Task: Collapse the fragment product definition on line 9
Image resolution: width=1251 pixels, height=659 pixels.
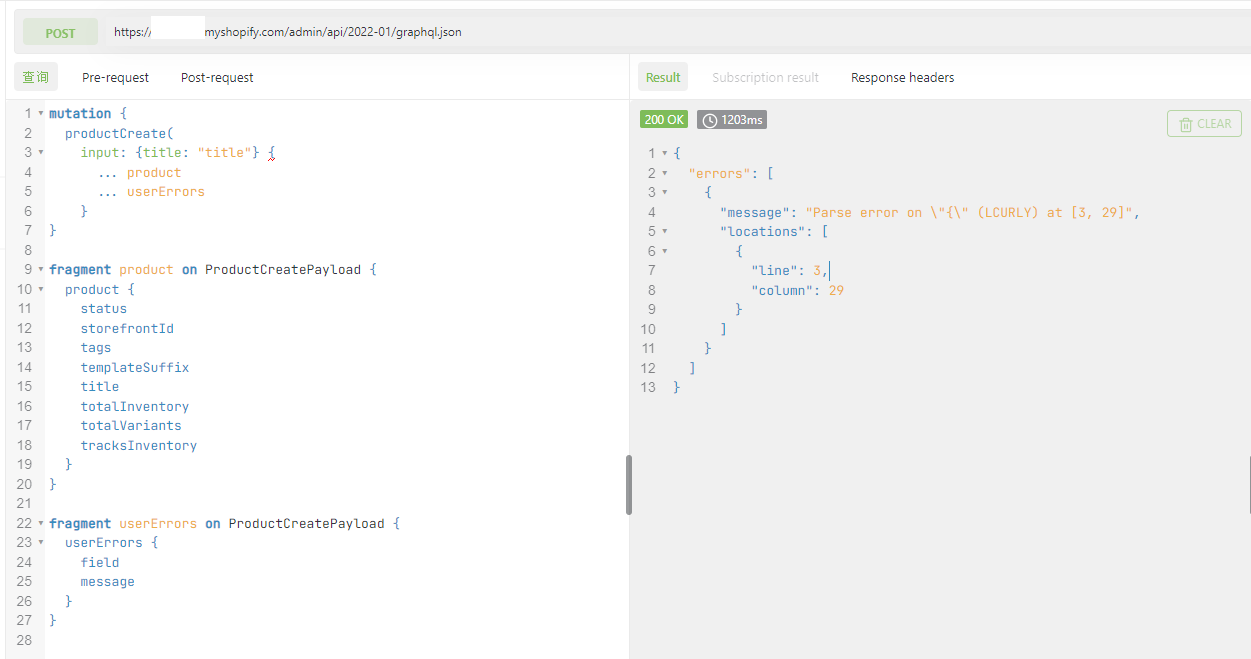Action: [40, 270]
